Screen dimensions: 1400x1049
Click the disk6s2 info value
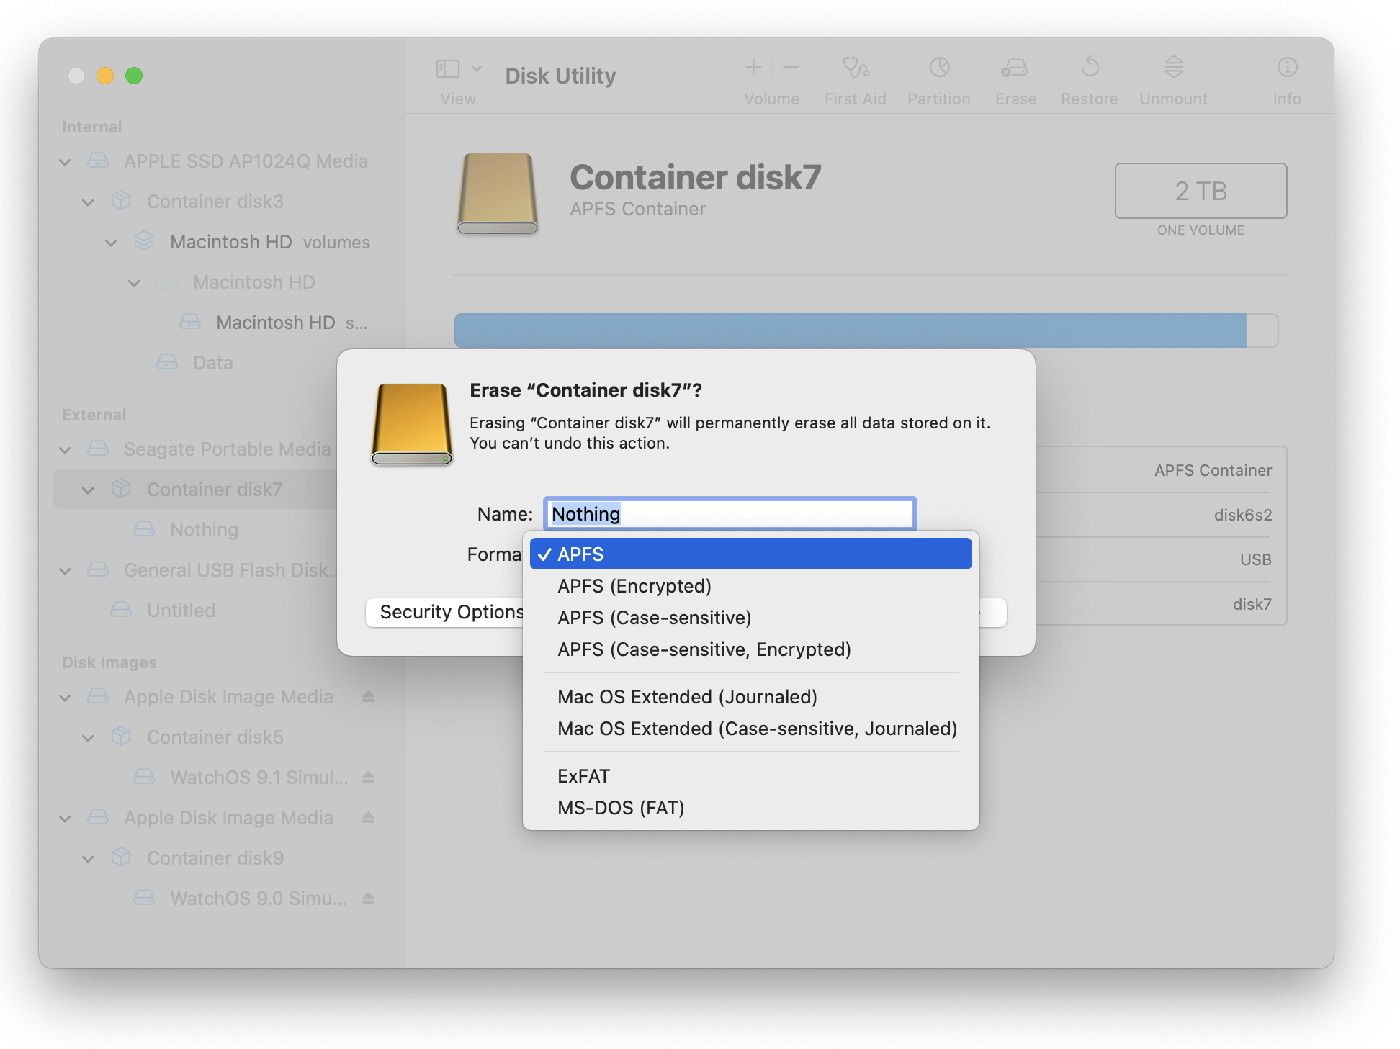[x=1243, y=515]
